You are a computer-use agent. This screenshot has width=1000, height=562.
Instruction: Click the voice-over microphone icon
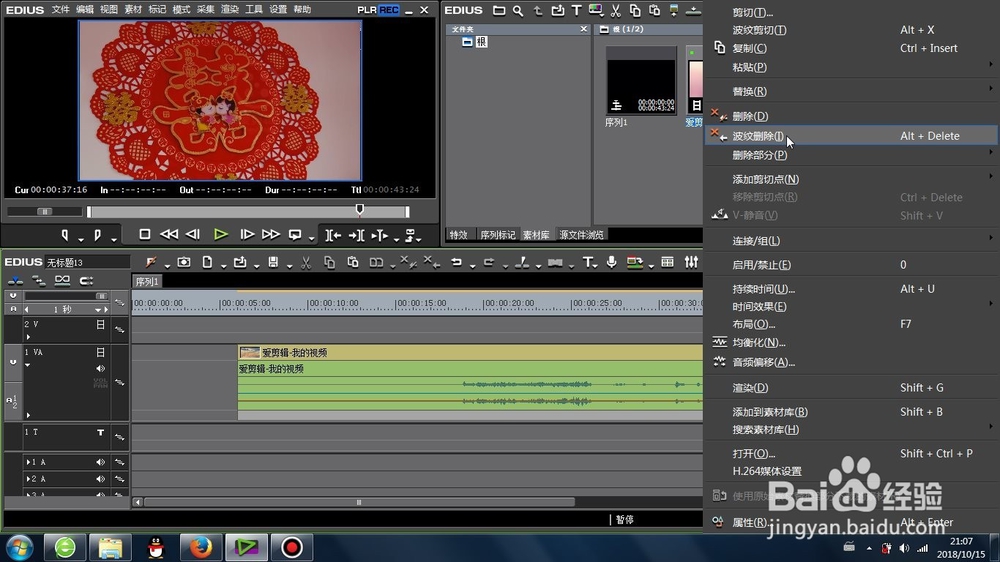[x=612, y=262]
